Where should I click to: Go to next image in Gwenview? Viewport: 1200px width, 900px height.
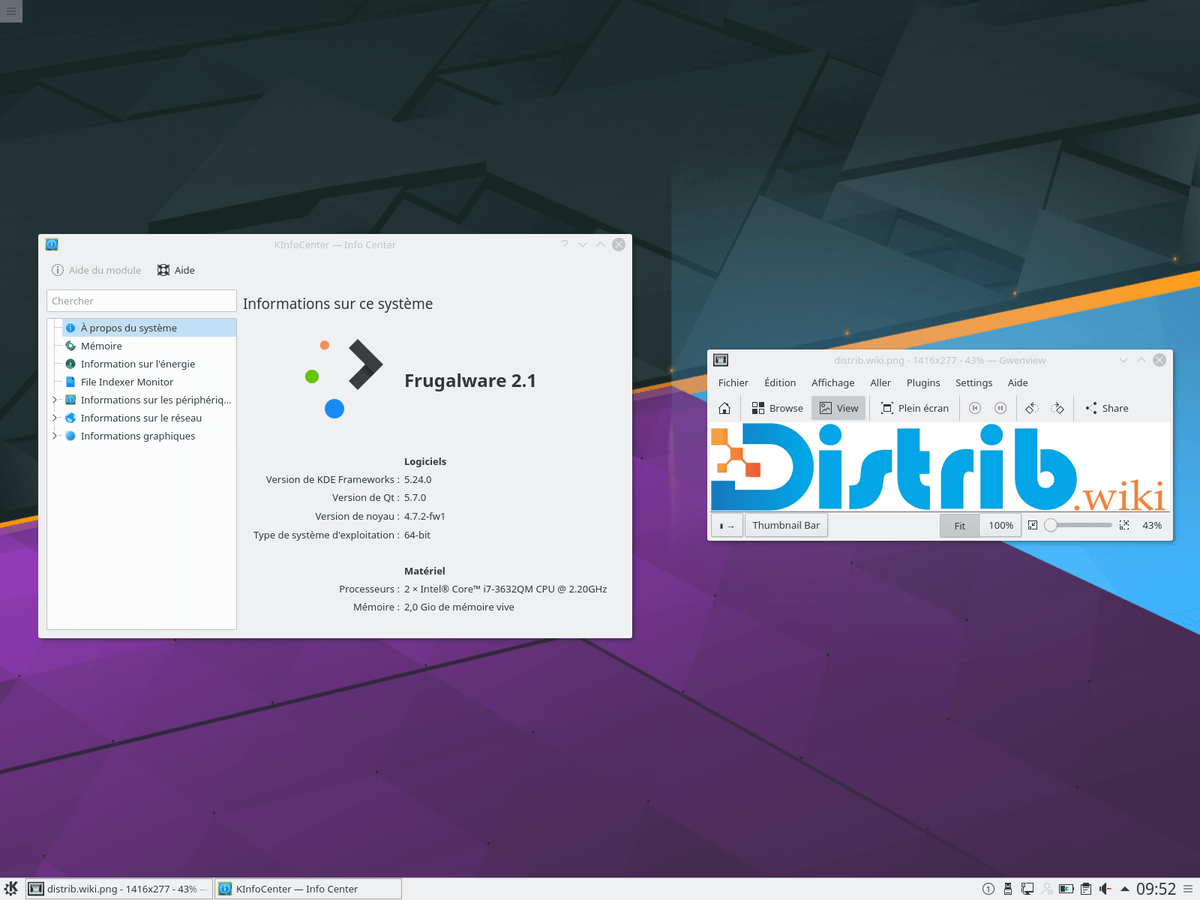(1000, 408)
